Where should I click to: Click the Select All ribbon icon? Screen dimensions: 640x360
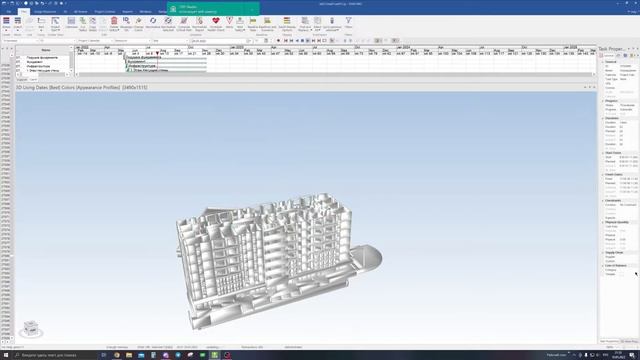click(x=318, y=24)
